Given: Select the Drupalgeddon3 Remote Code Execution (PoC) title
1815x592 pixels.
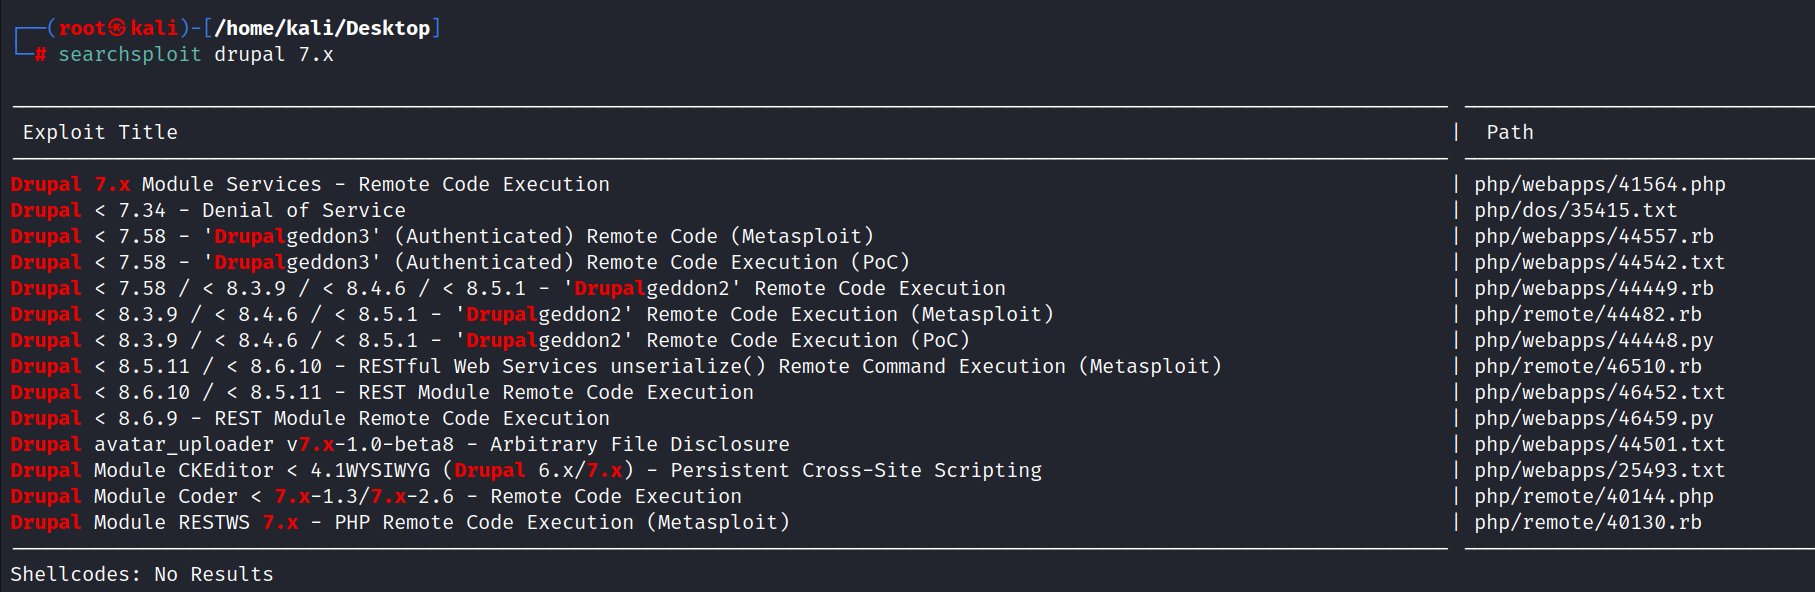Looking at the screenshot, I should (x=460, y=262).
